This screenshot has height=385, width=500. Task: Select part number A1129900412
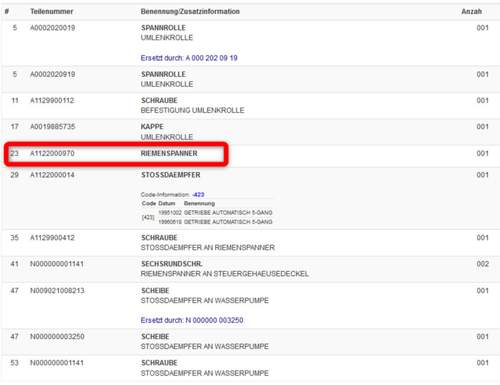[52, 238]
